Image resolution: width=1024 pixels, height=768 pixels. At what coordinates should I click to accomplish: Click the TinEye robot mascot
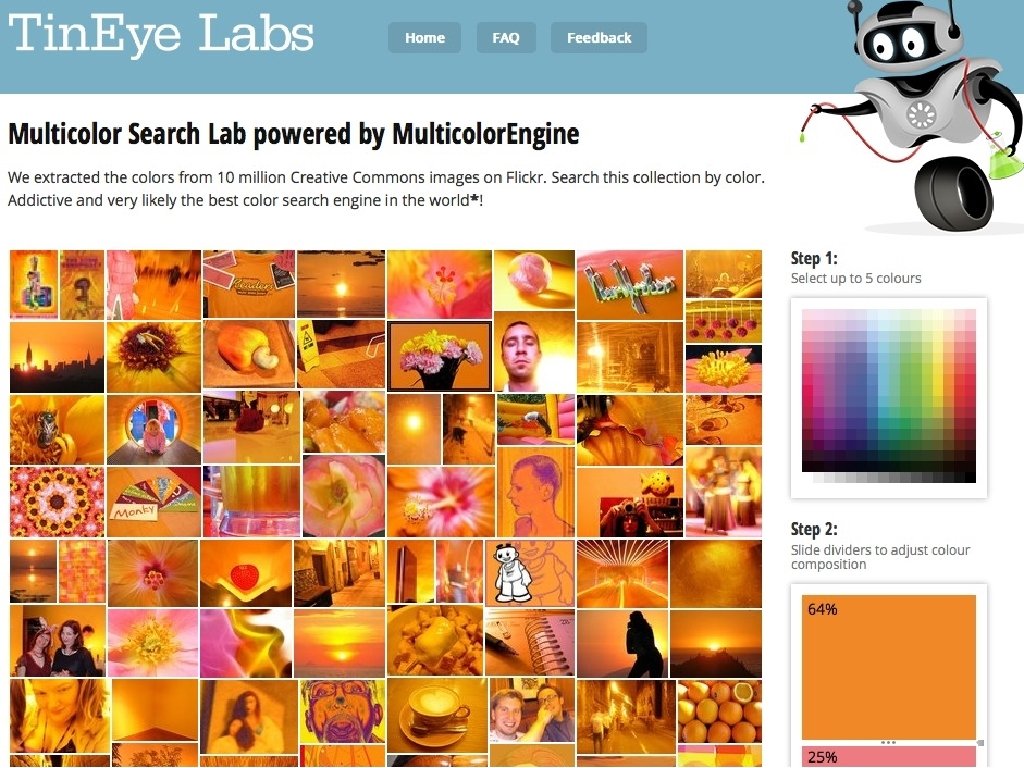point(911,116)
